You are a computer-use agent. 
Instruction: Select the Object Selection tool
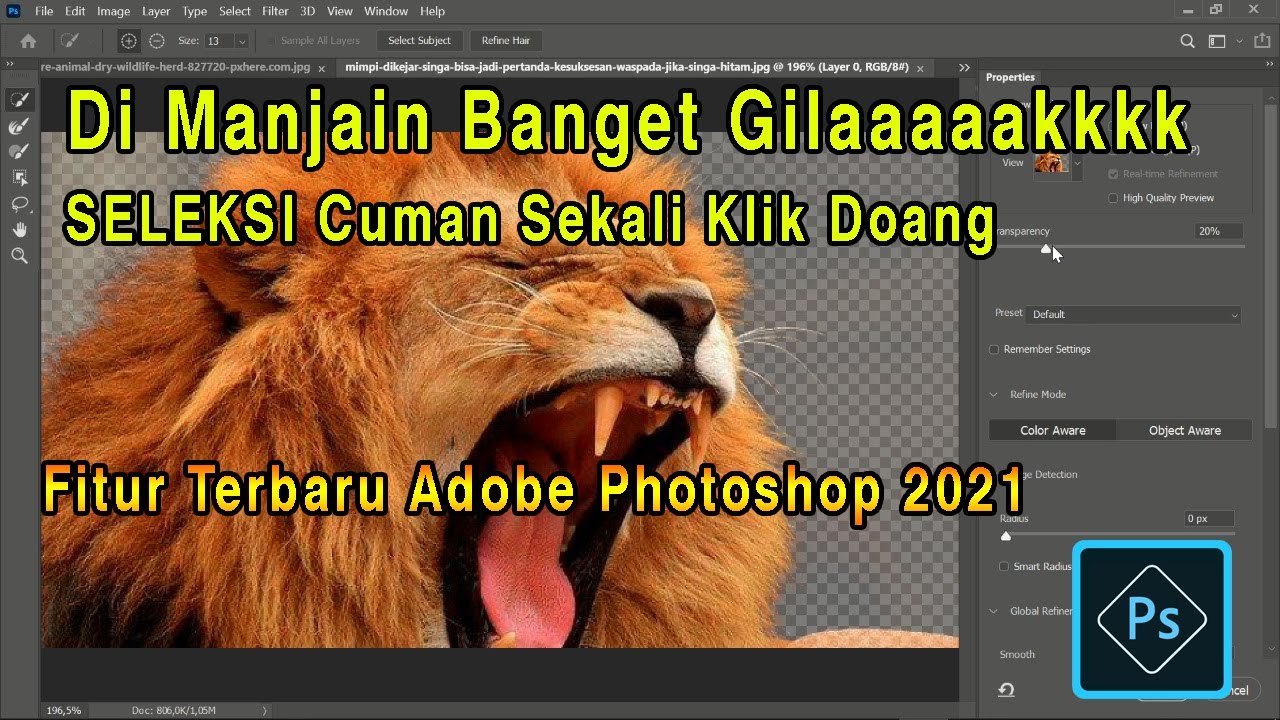click(x=19, y=178)
